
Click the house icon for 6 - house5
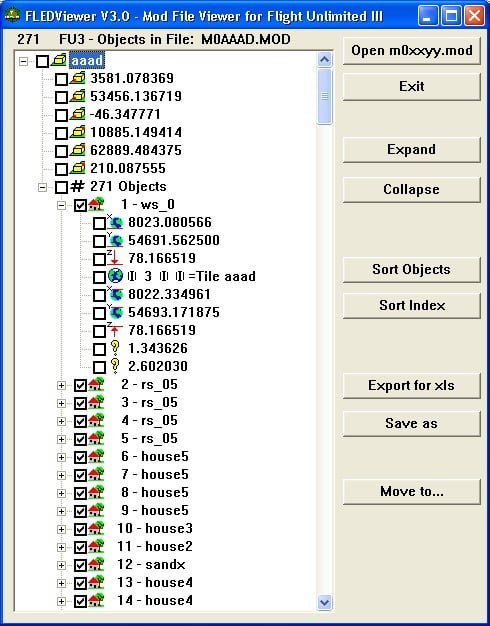pos(96,456)
